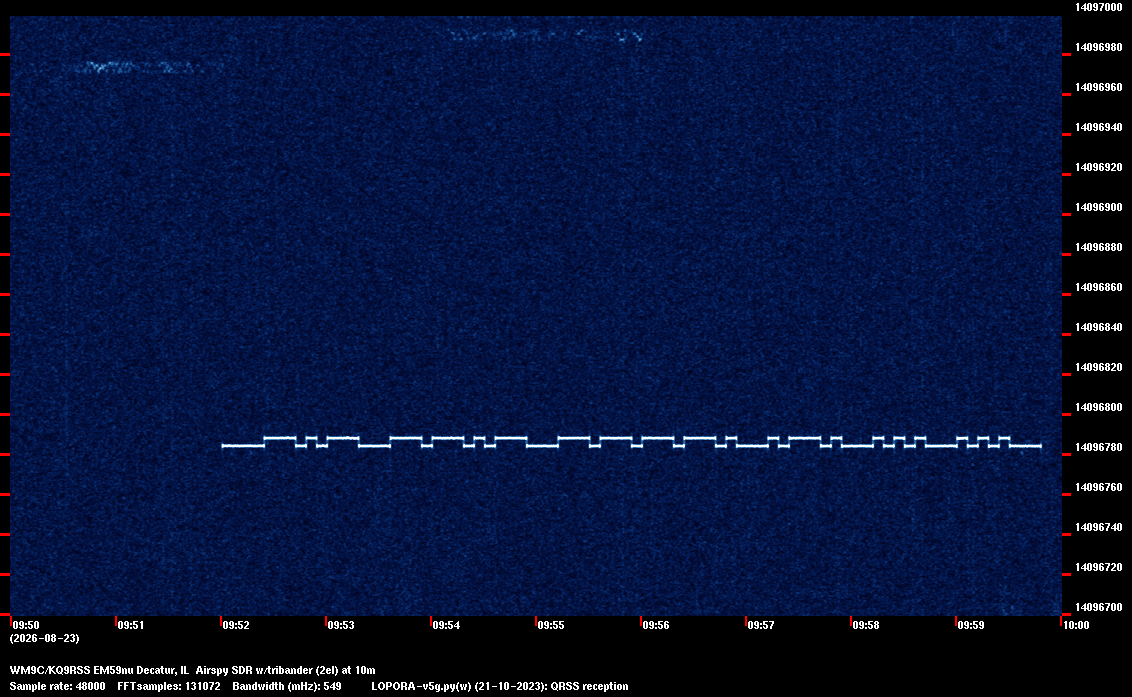Image resolution: width=1132 pixels, height=697 pixels.
Task: Click the LOPORA-v5g.py QRSS reception text
Action: click(500, 686)
